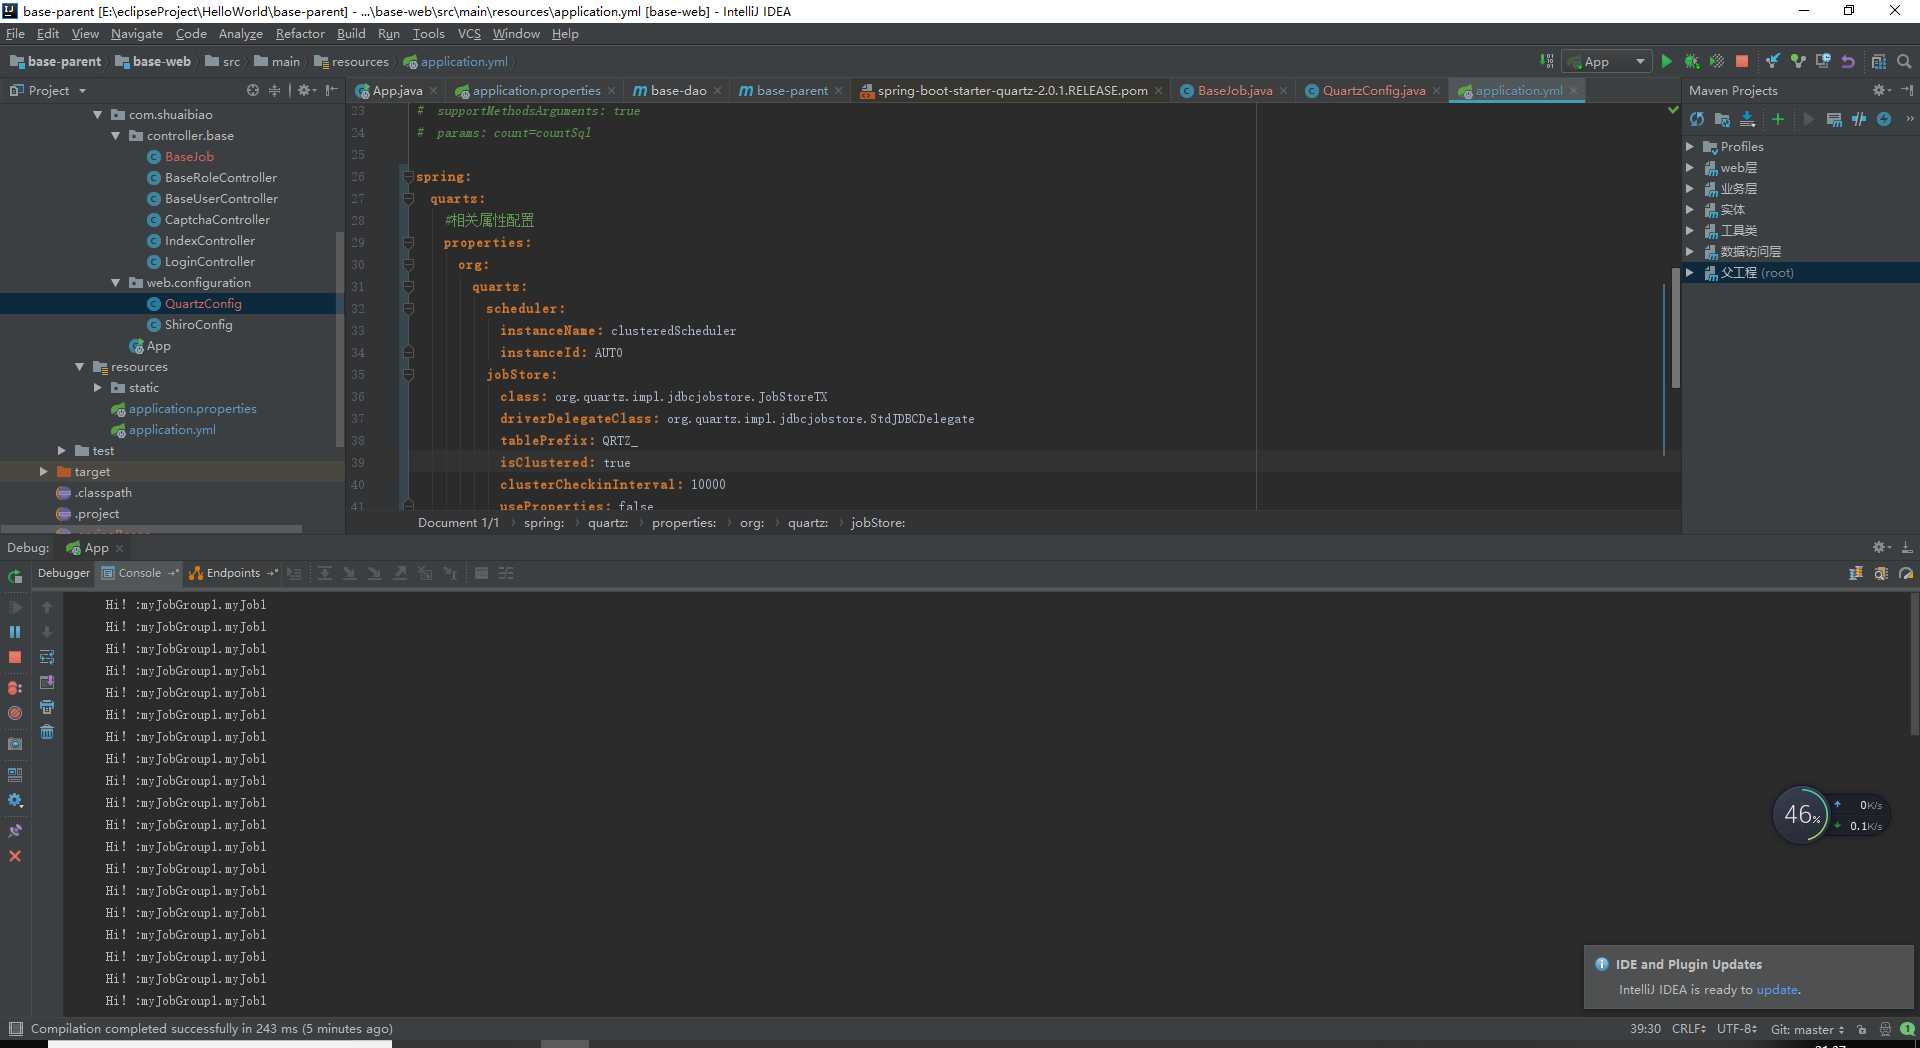The width and height of the screenshot is (1920, 1048).
Task: Stop the running app via main toolbar
Action: click(1742, 62)
